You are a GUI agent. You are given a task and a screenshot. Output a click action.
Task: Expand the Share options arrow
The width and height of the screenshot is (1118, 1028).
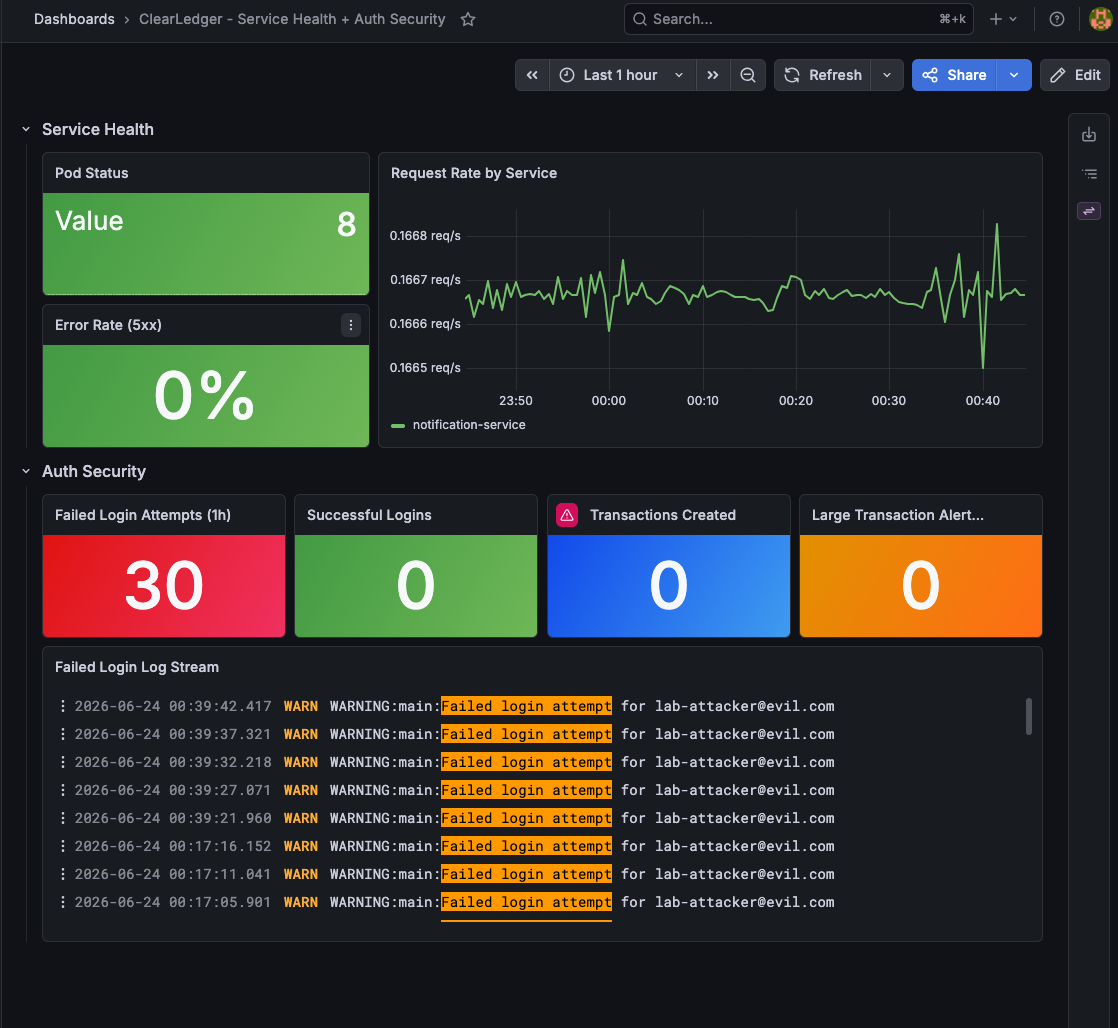tap(1014, 75)
